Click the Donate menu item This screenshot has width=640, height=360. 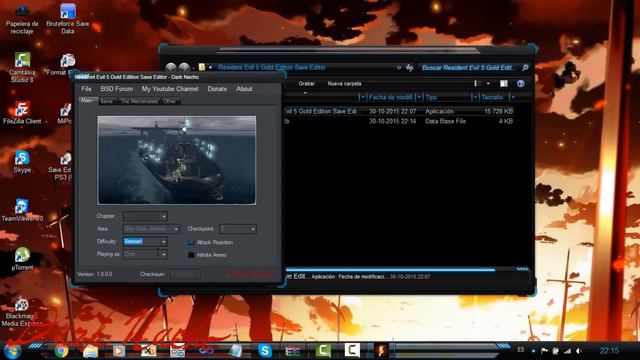217,89
